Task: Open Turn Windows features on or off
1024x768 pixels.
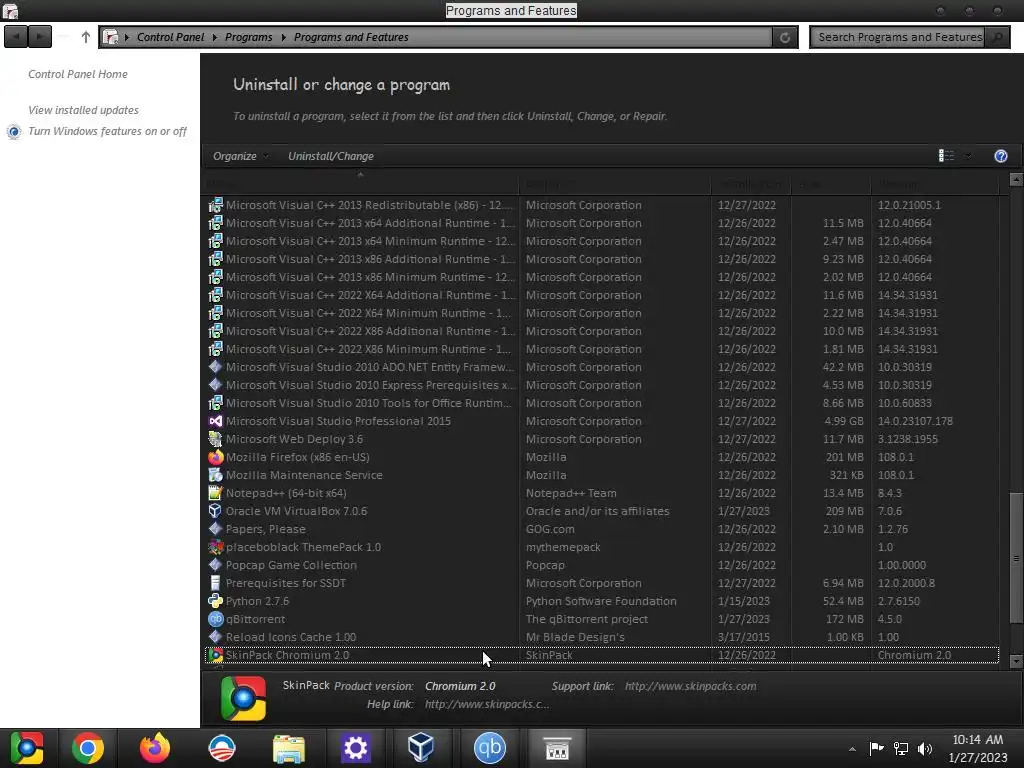Action: [107, 131]
